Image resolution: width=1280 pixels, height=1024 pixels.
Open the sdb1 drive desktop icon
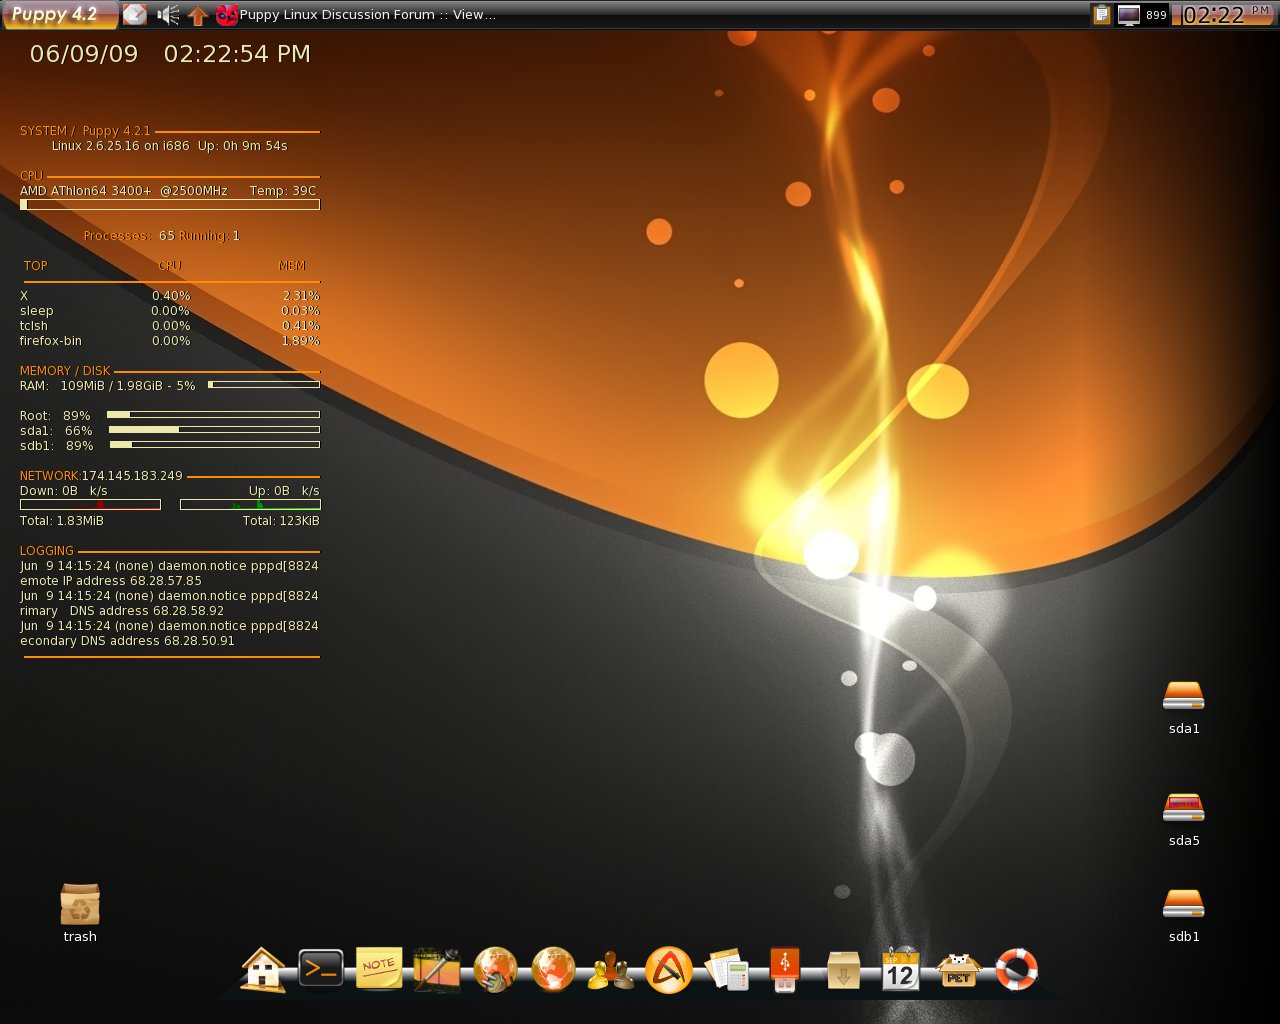1184,916
